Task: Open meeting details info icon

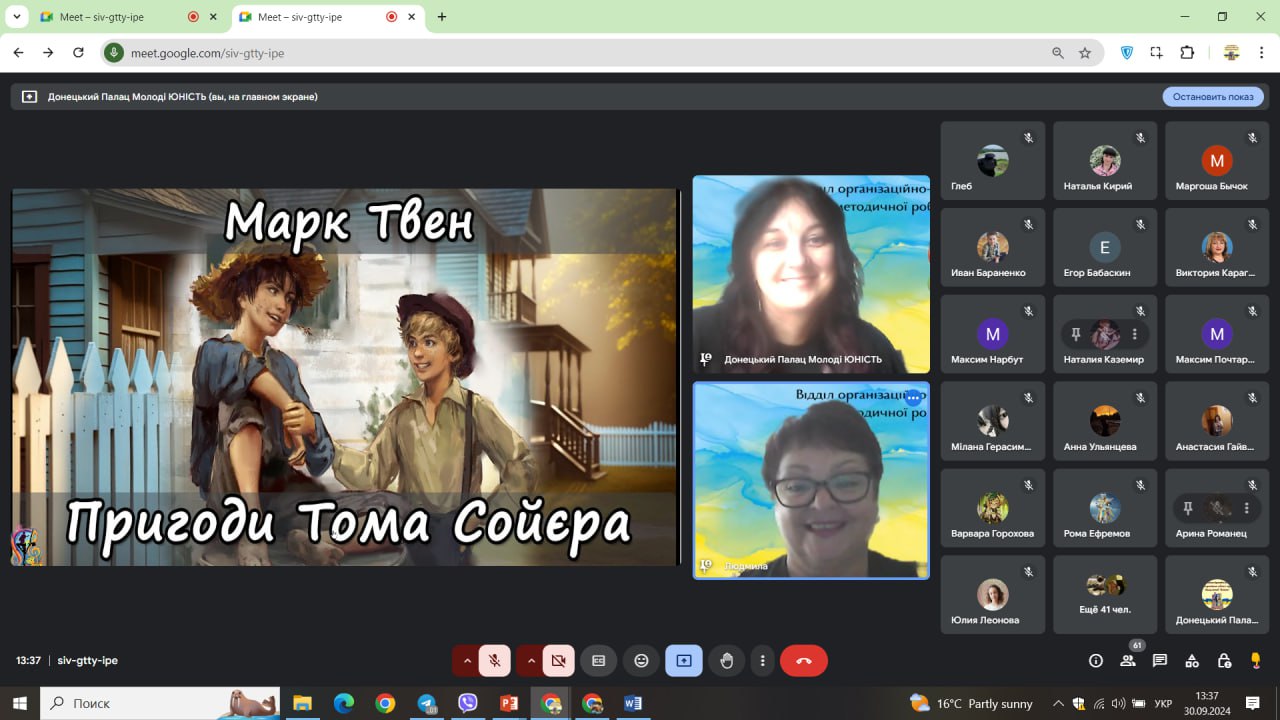Action: (1096, 660)
